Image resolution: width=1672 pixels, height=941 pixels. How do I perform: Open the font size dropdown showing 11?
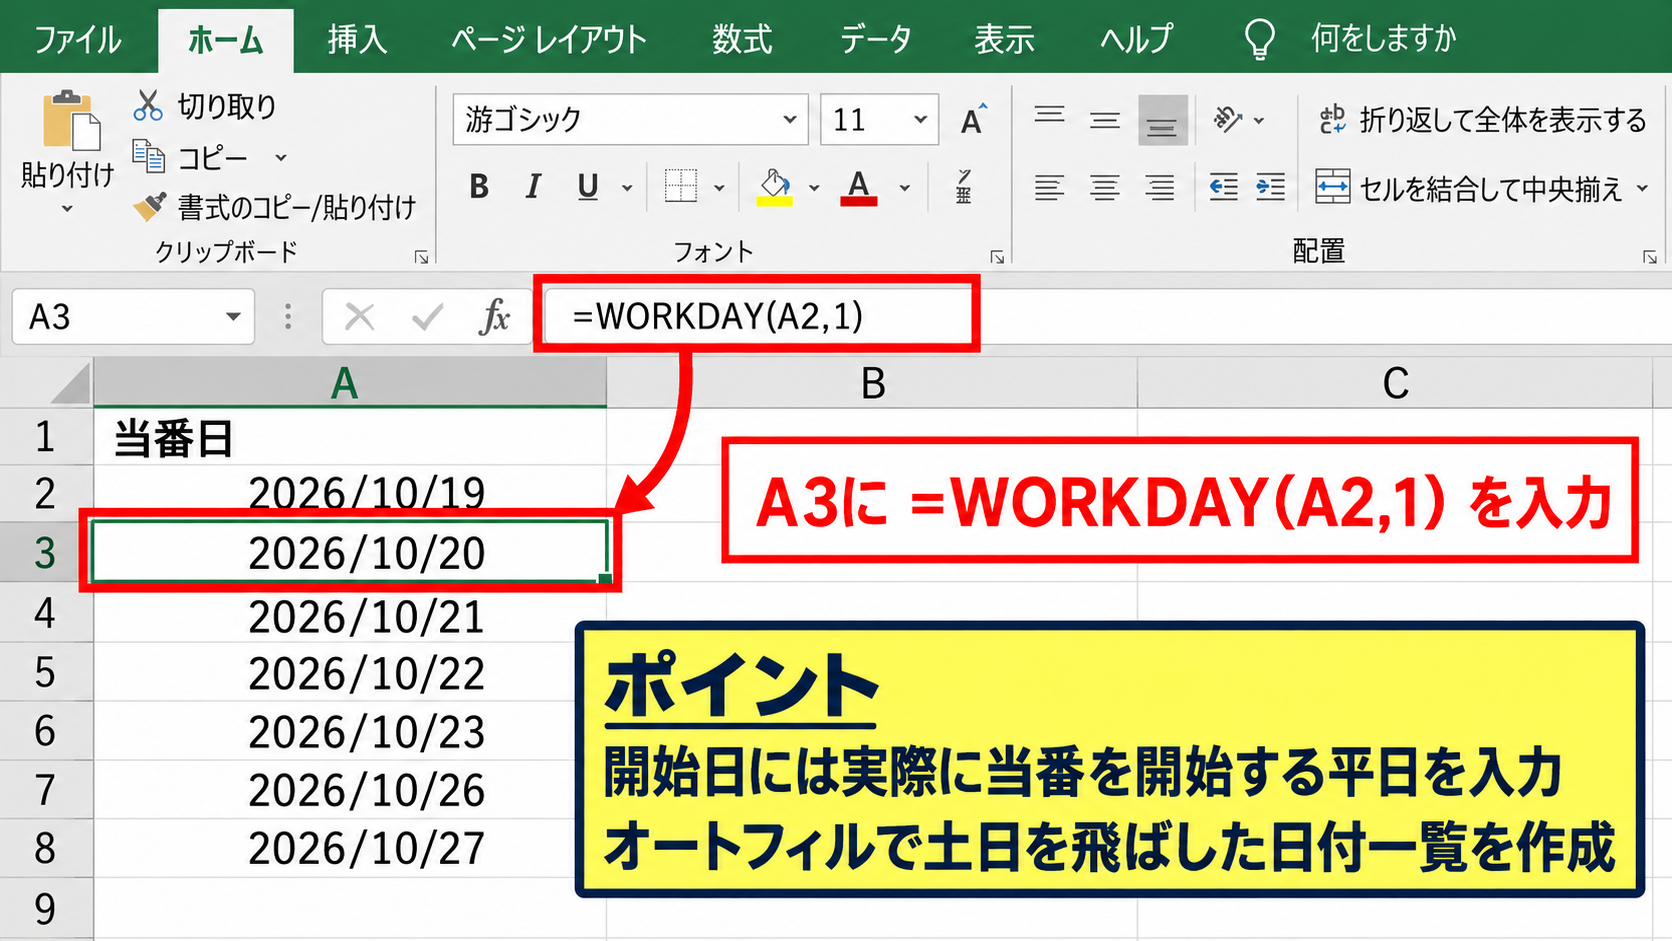[x=920, y=120]
